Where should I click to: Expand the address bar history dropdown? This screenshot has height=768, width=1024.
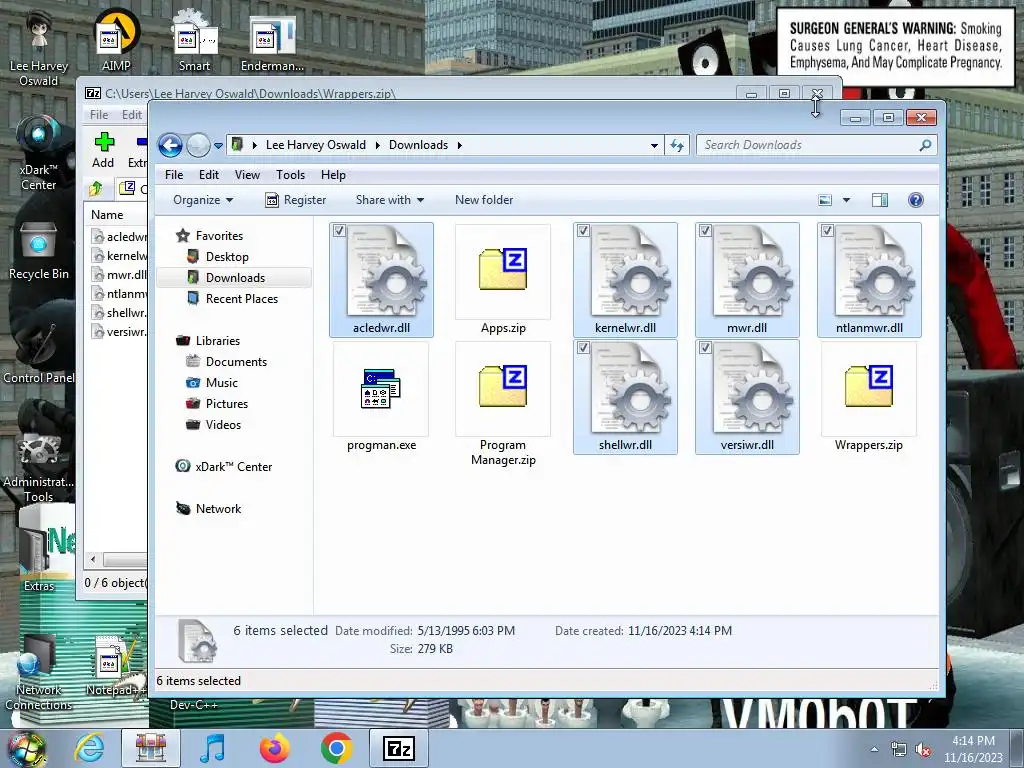654,146
